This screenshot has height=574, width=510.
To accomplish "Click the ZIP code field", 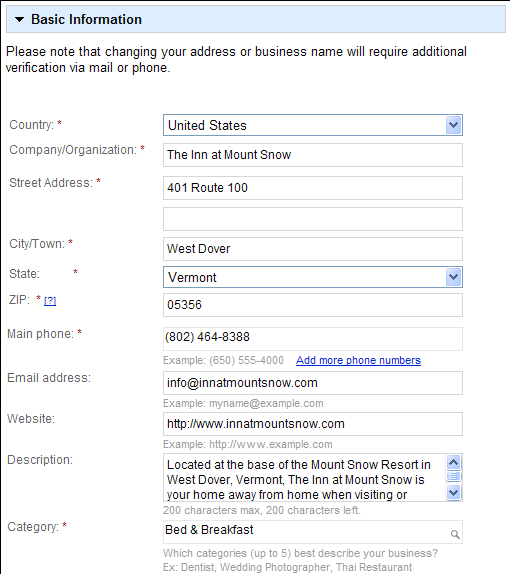I will (x=313, y=305).
